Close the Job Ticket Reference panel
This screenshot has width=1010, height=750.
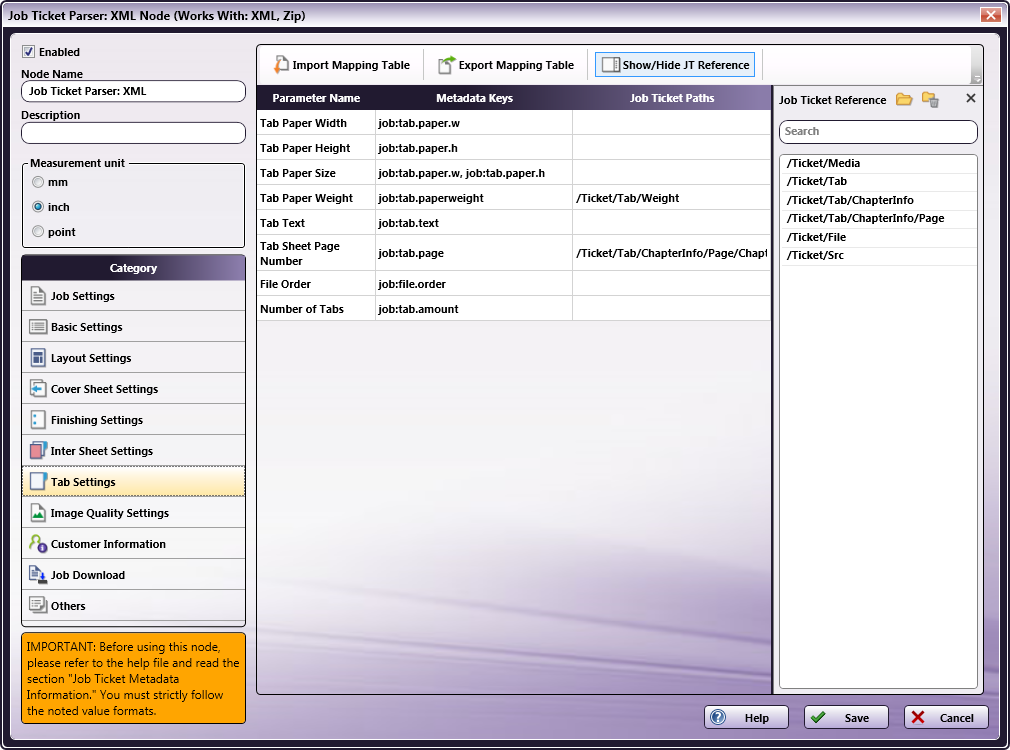[x=971, y=98]
